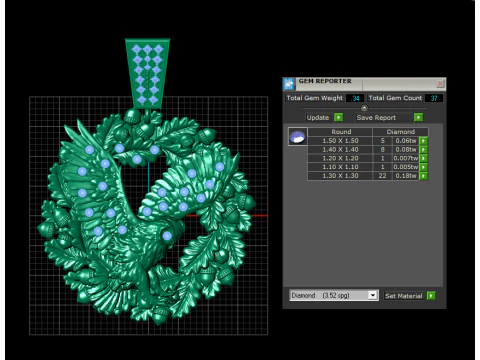Select the 1.30 X 1.30 size cell

(x=340, y=176)
